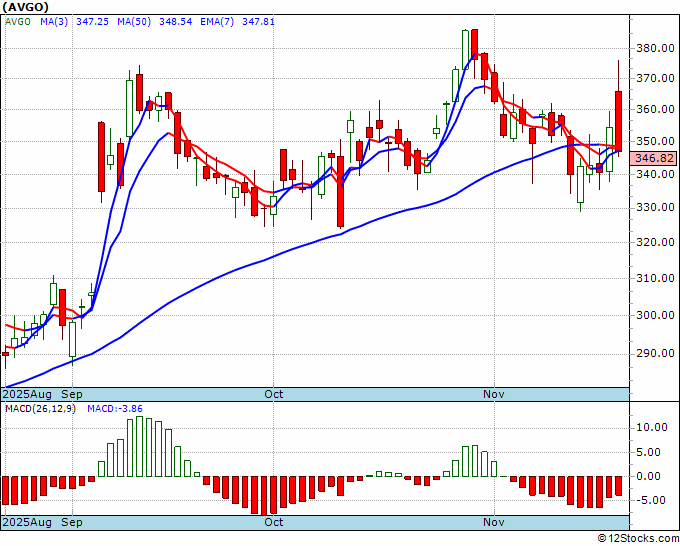Click the 380.00 price axis label

(655, 48)
